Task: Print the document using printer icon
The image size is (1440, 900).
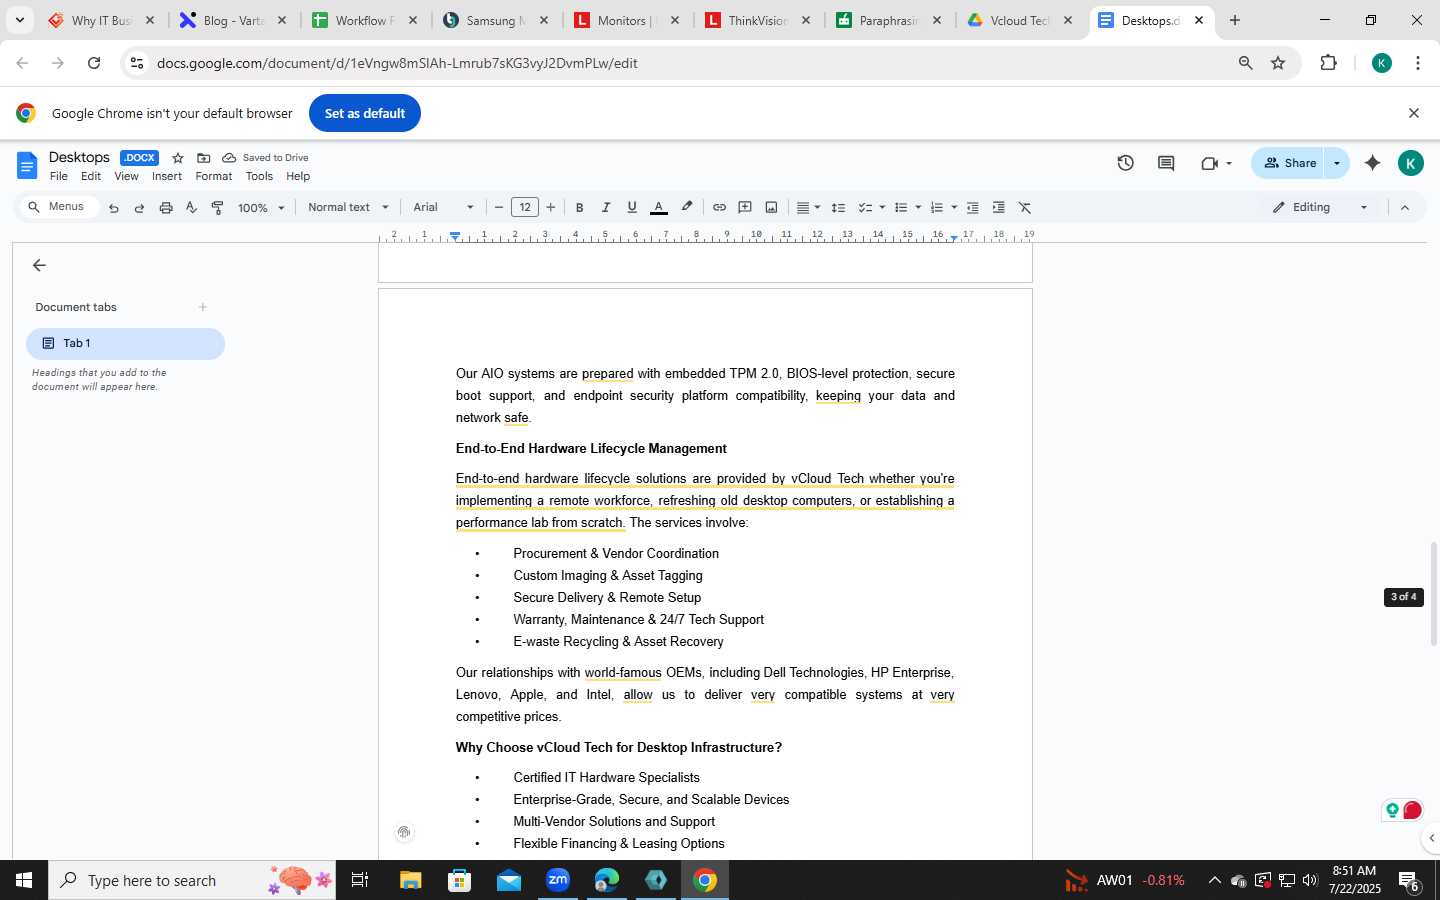Action: click(166, 208)
